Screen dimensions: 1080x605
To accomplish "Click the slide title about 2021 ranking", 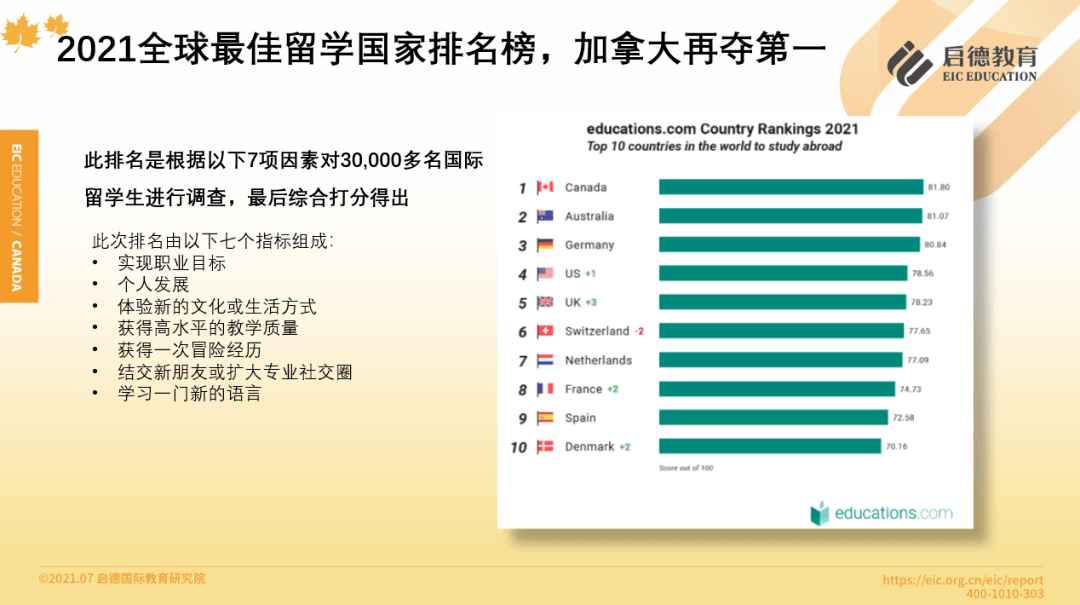I will pyautogui.click(x=441, y=50).
